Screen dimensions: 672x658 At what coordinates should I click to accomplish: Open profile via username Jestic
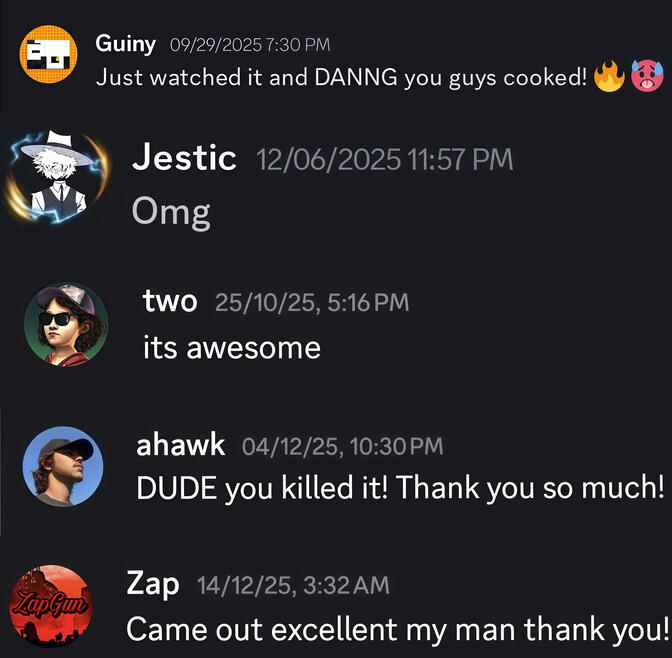tap(184, 158)
